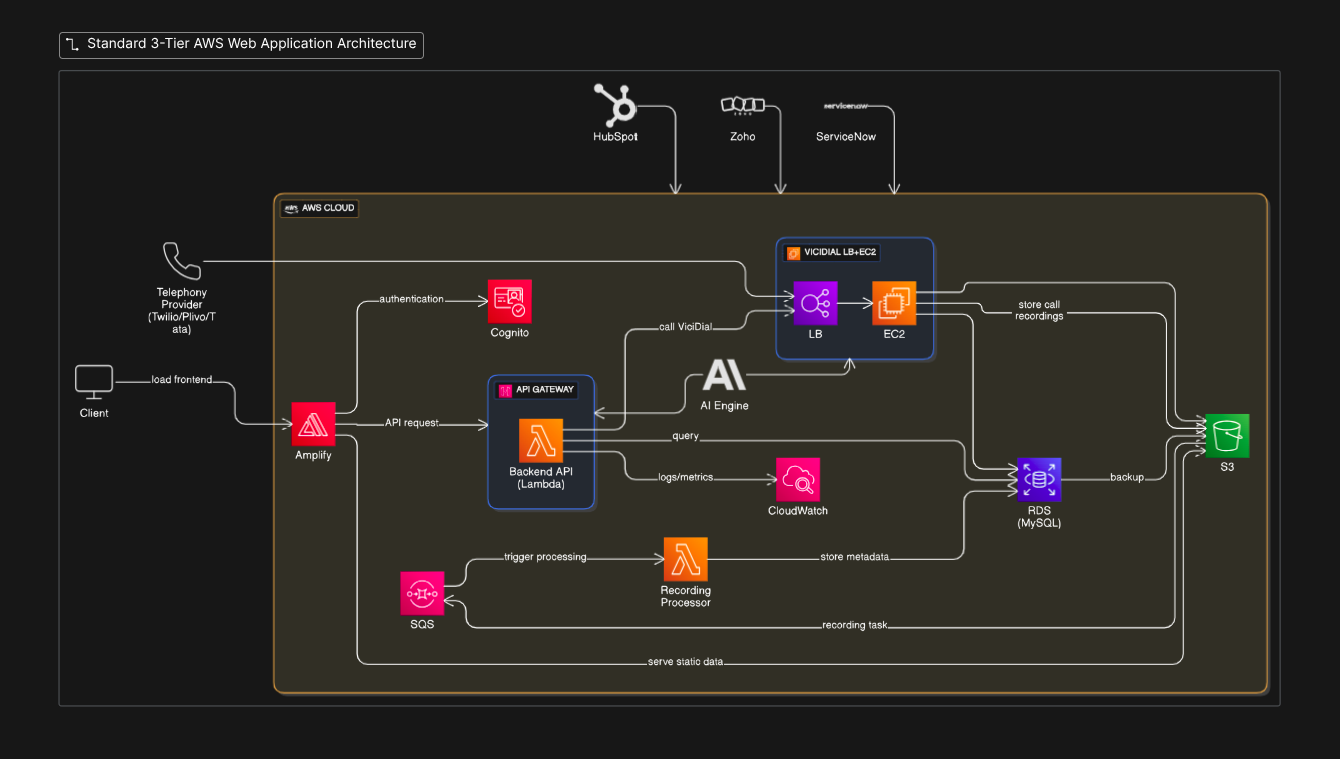The width and height of the screenshot is (1340, 759).
Task: Click the Zoho integration icon
Action: point(745,104)
